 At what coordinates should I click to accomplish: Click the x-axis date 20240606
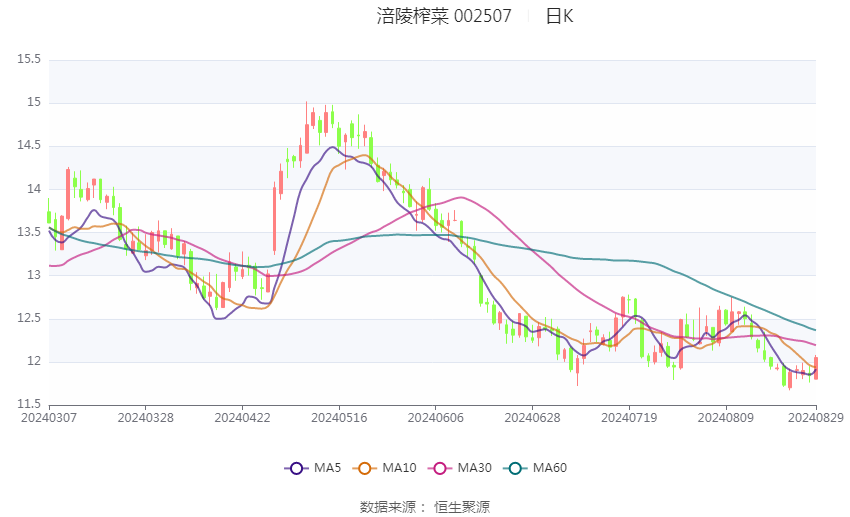[436, 418]
